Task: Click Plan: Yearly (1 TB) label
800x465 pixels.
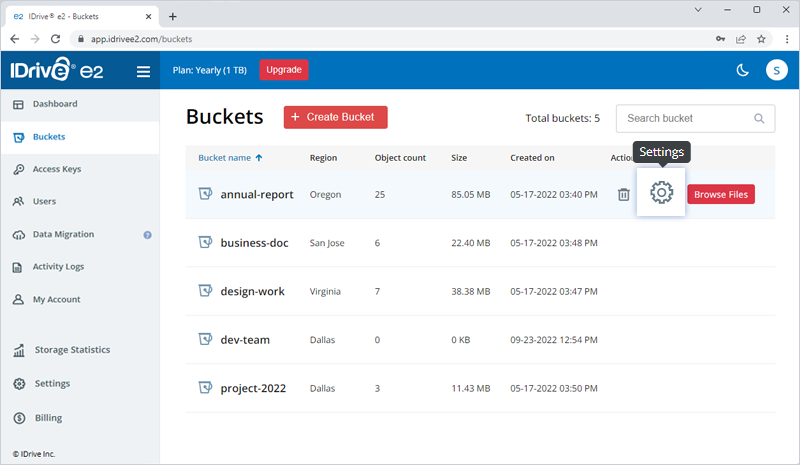Action: tap(209, 70)
